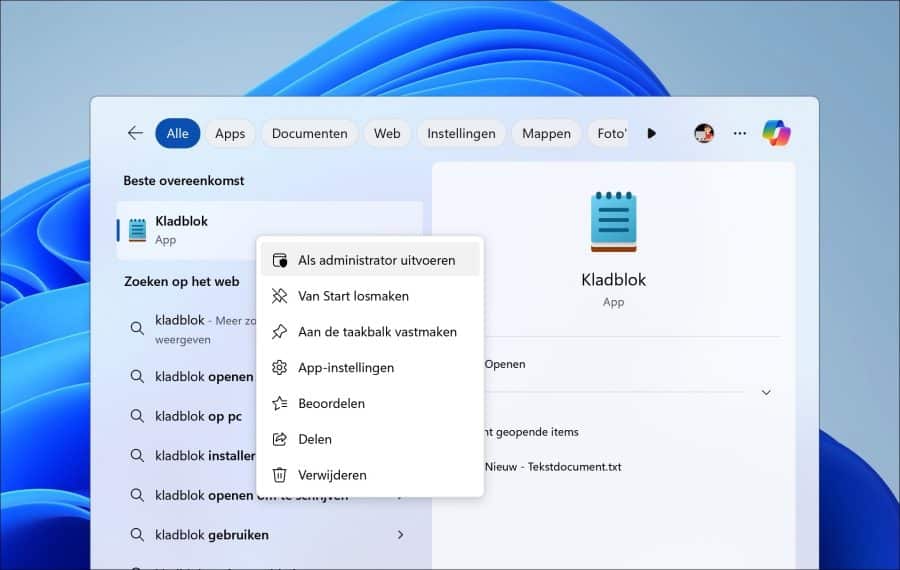Click the Kladblok best match result
Image resolution: width=900 pixels, height=570 pixels.
(x=182, y=229)
